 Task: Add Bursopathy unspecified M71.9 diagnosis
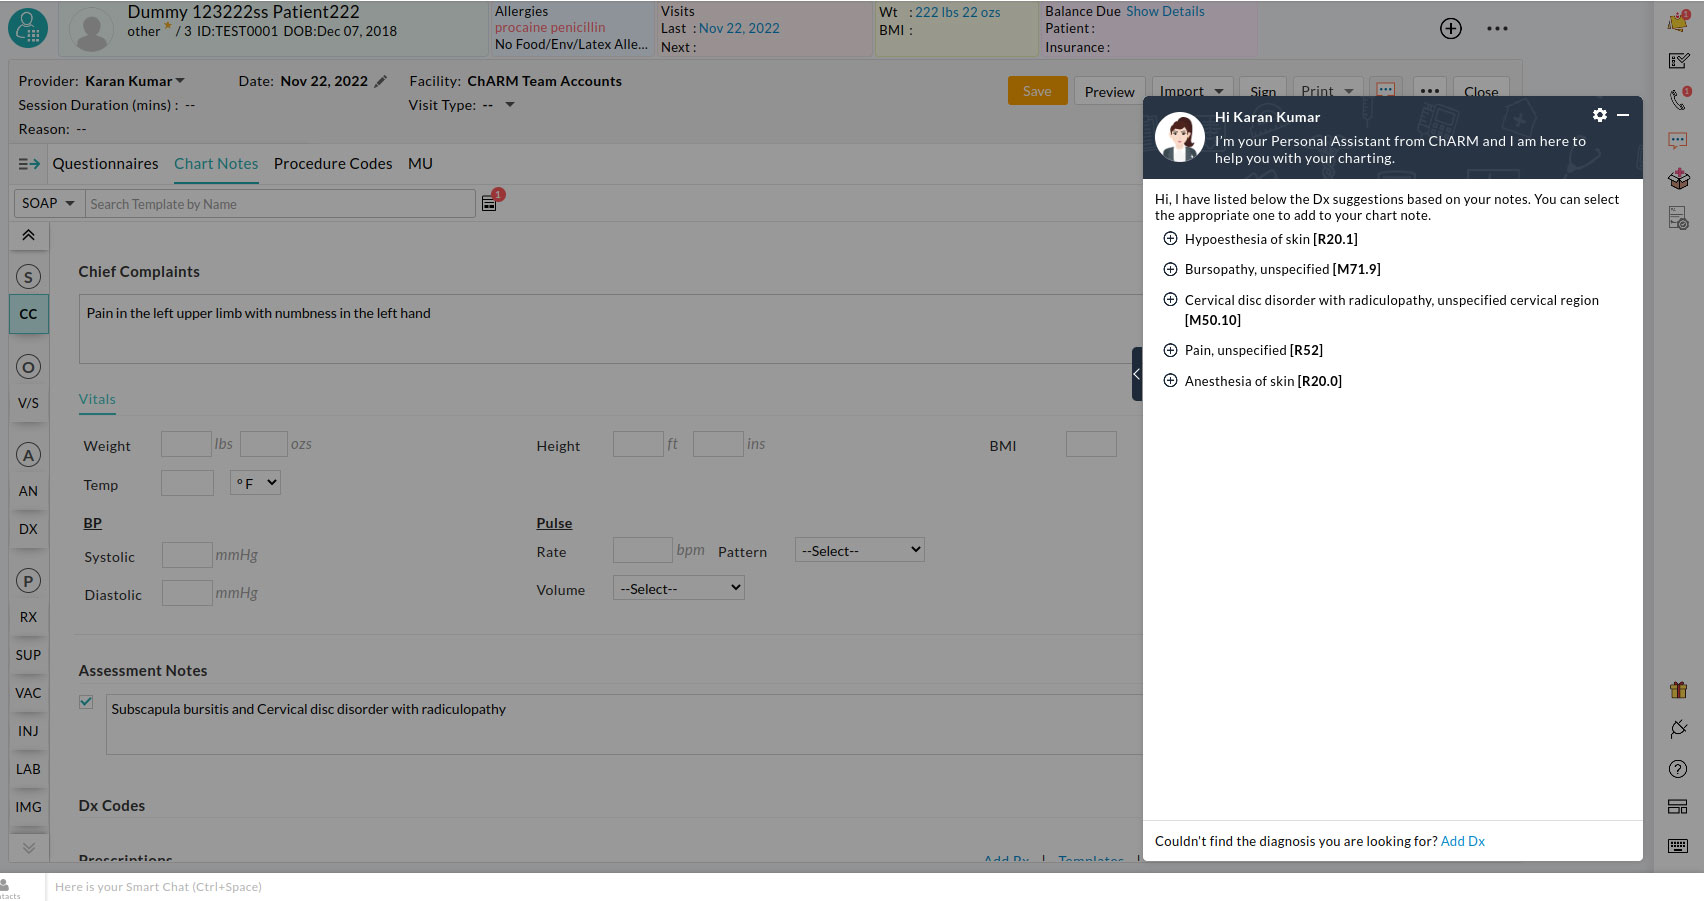pos(1170,269)
